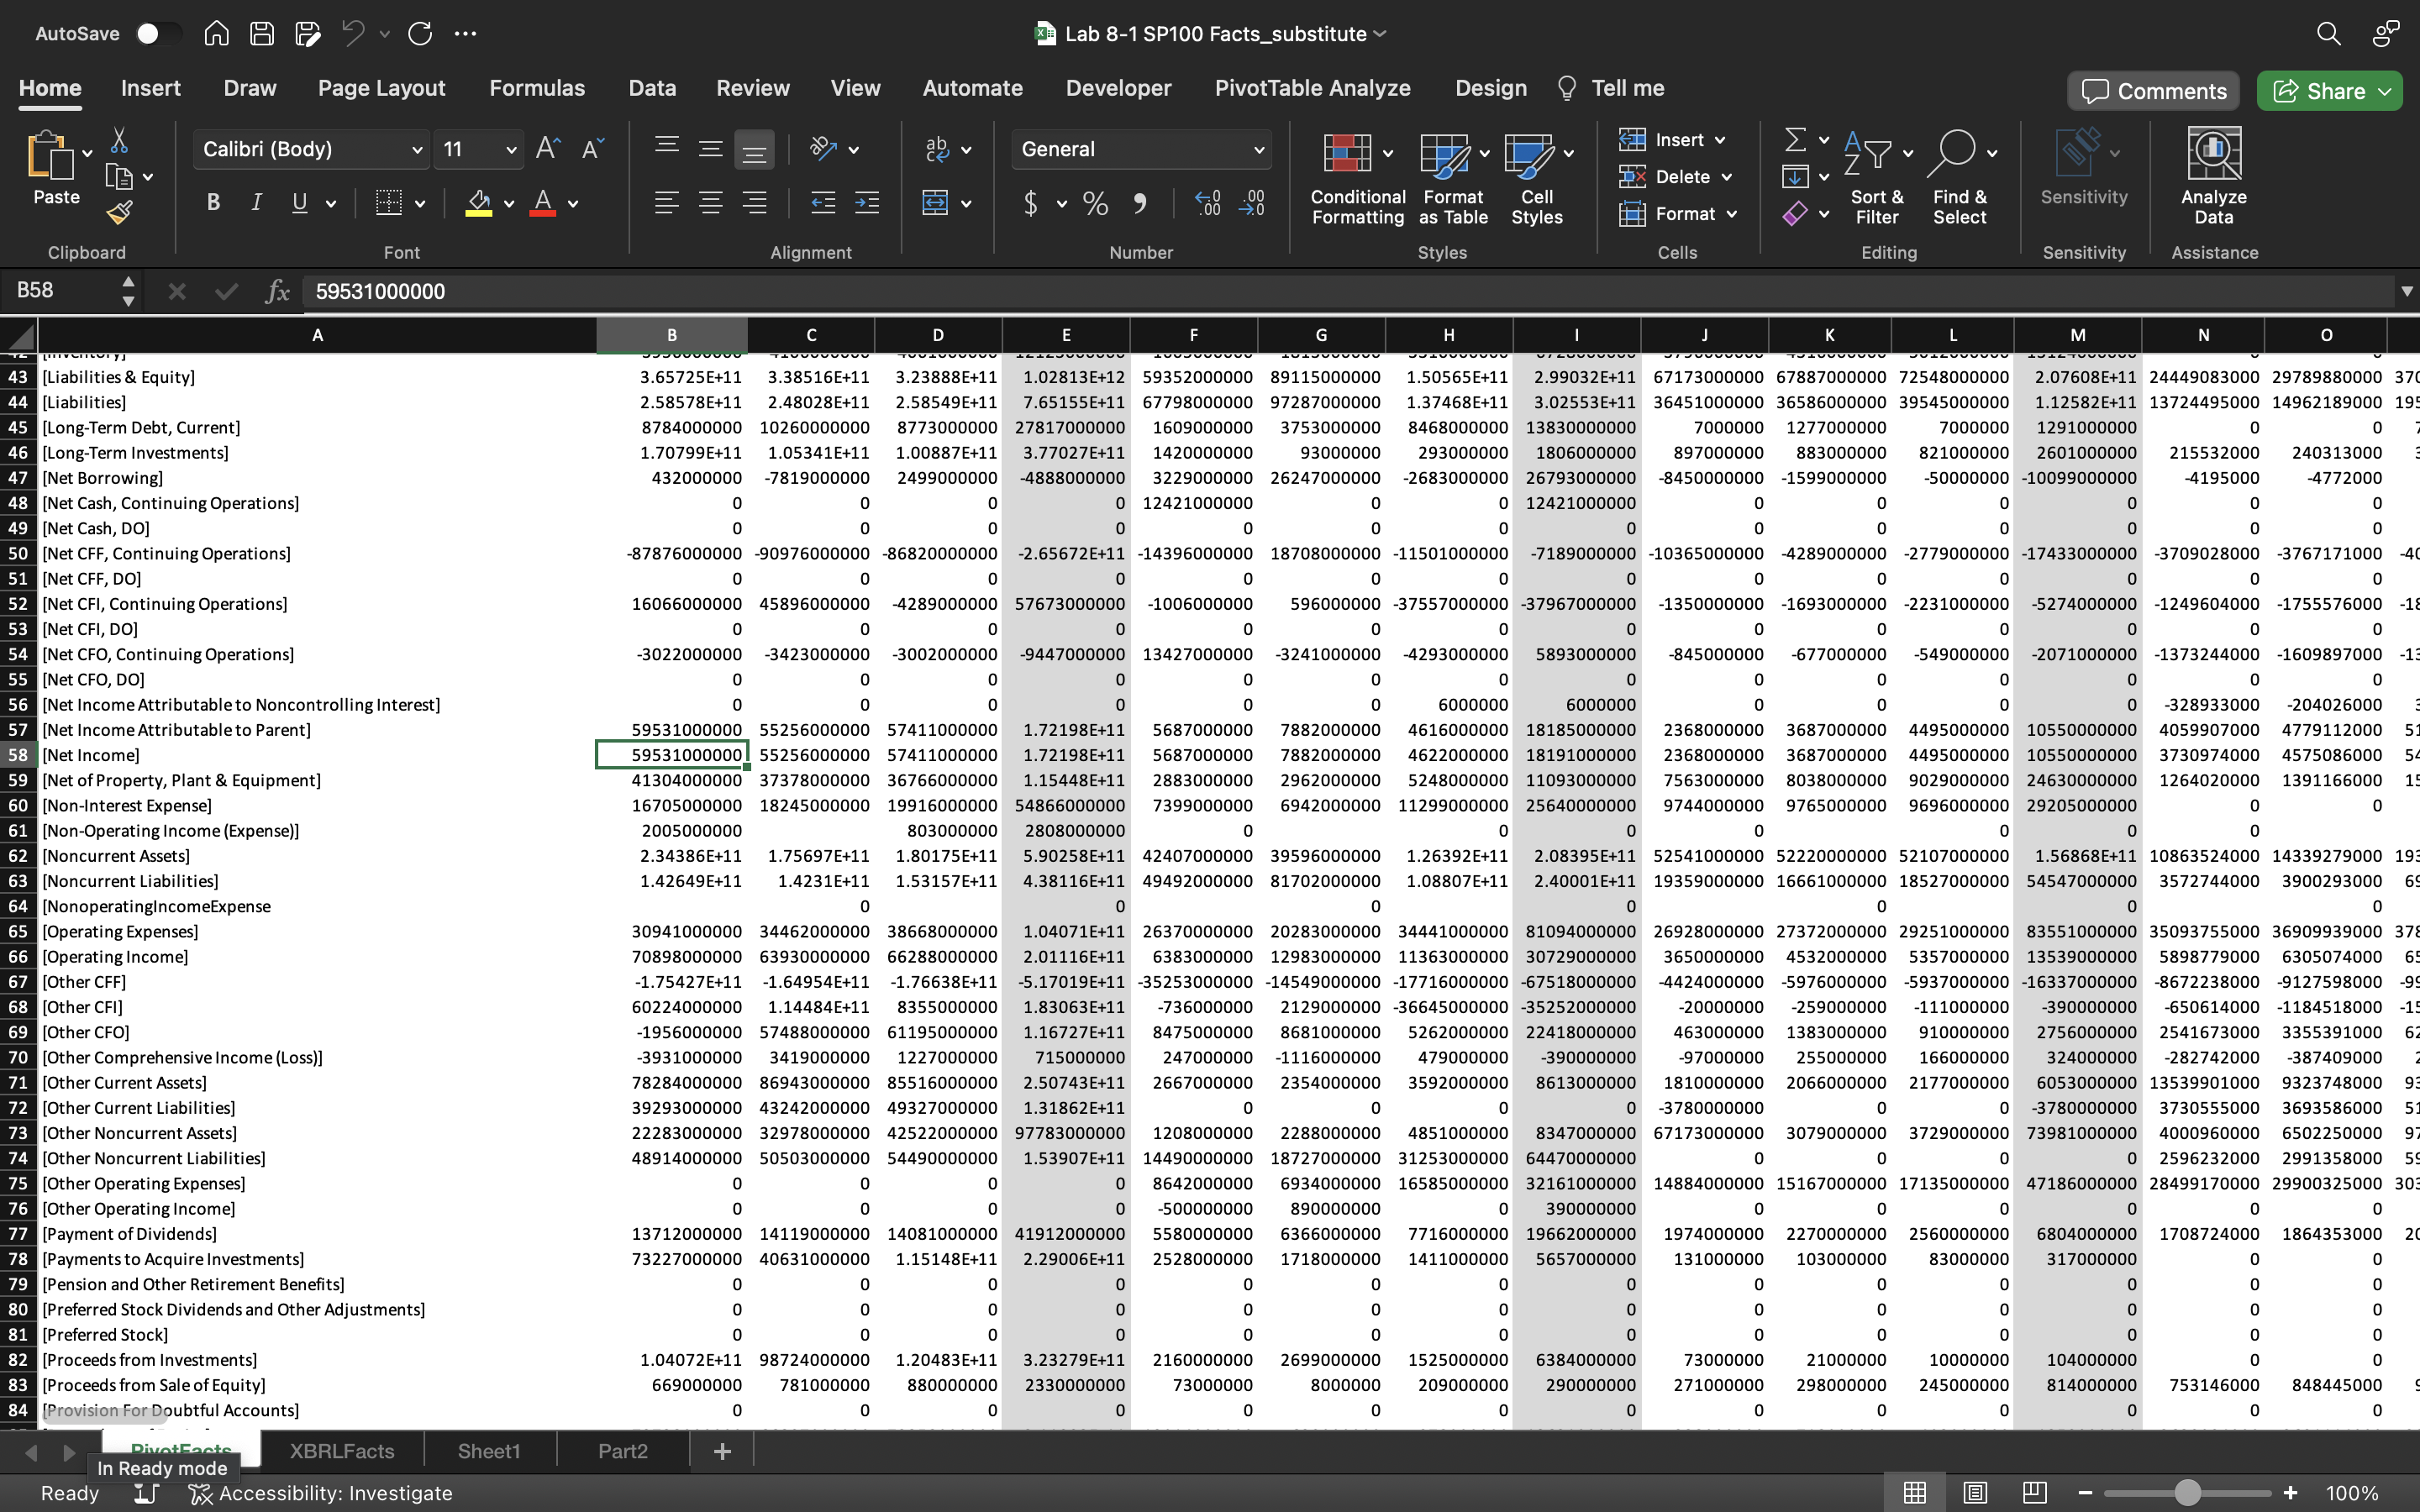The height and width of the screenshot is (1512, 2420).
Task: Toggle Bold formatting
Action: [x=213, y=203]
